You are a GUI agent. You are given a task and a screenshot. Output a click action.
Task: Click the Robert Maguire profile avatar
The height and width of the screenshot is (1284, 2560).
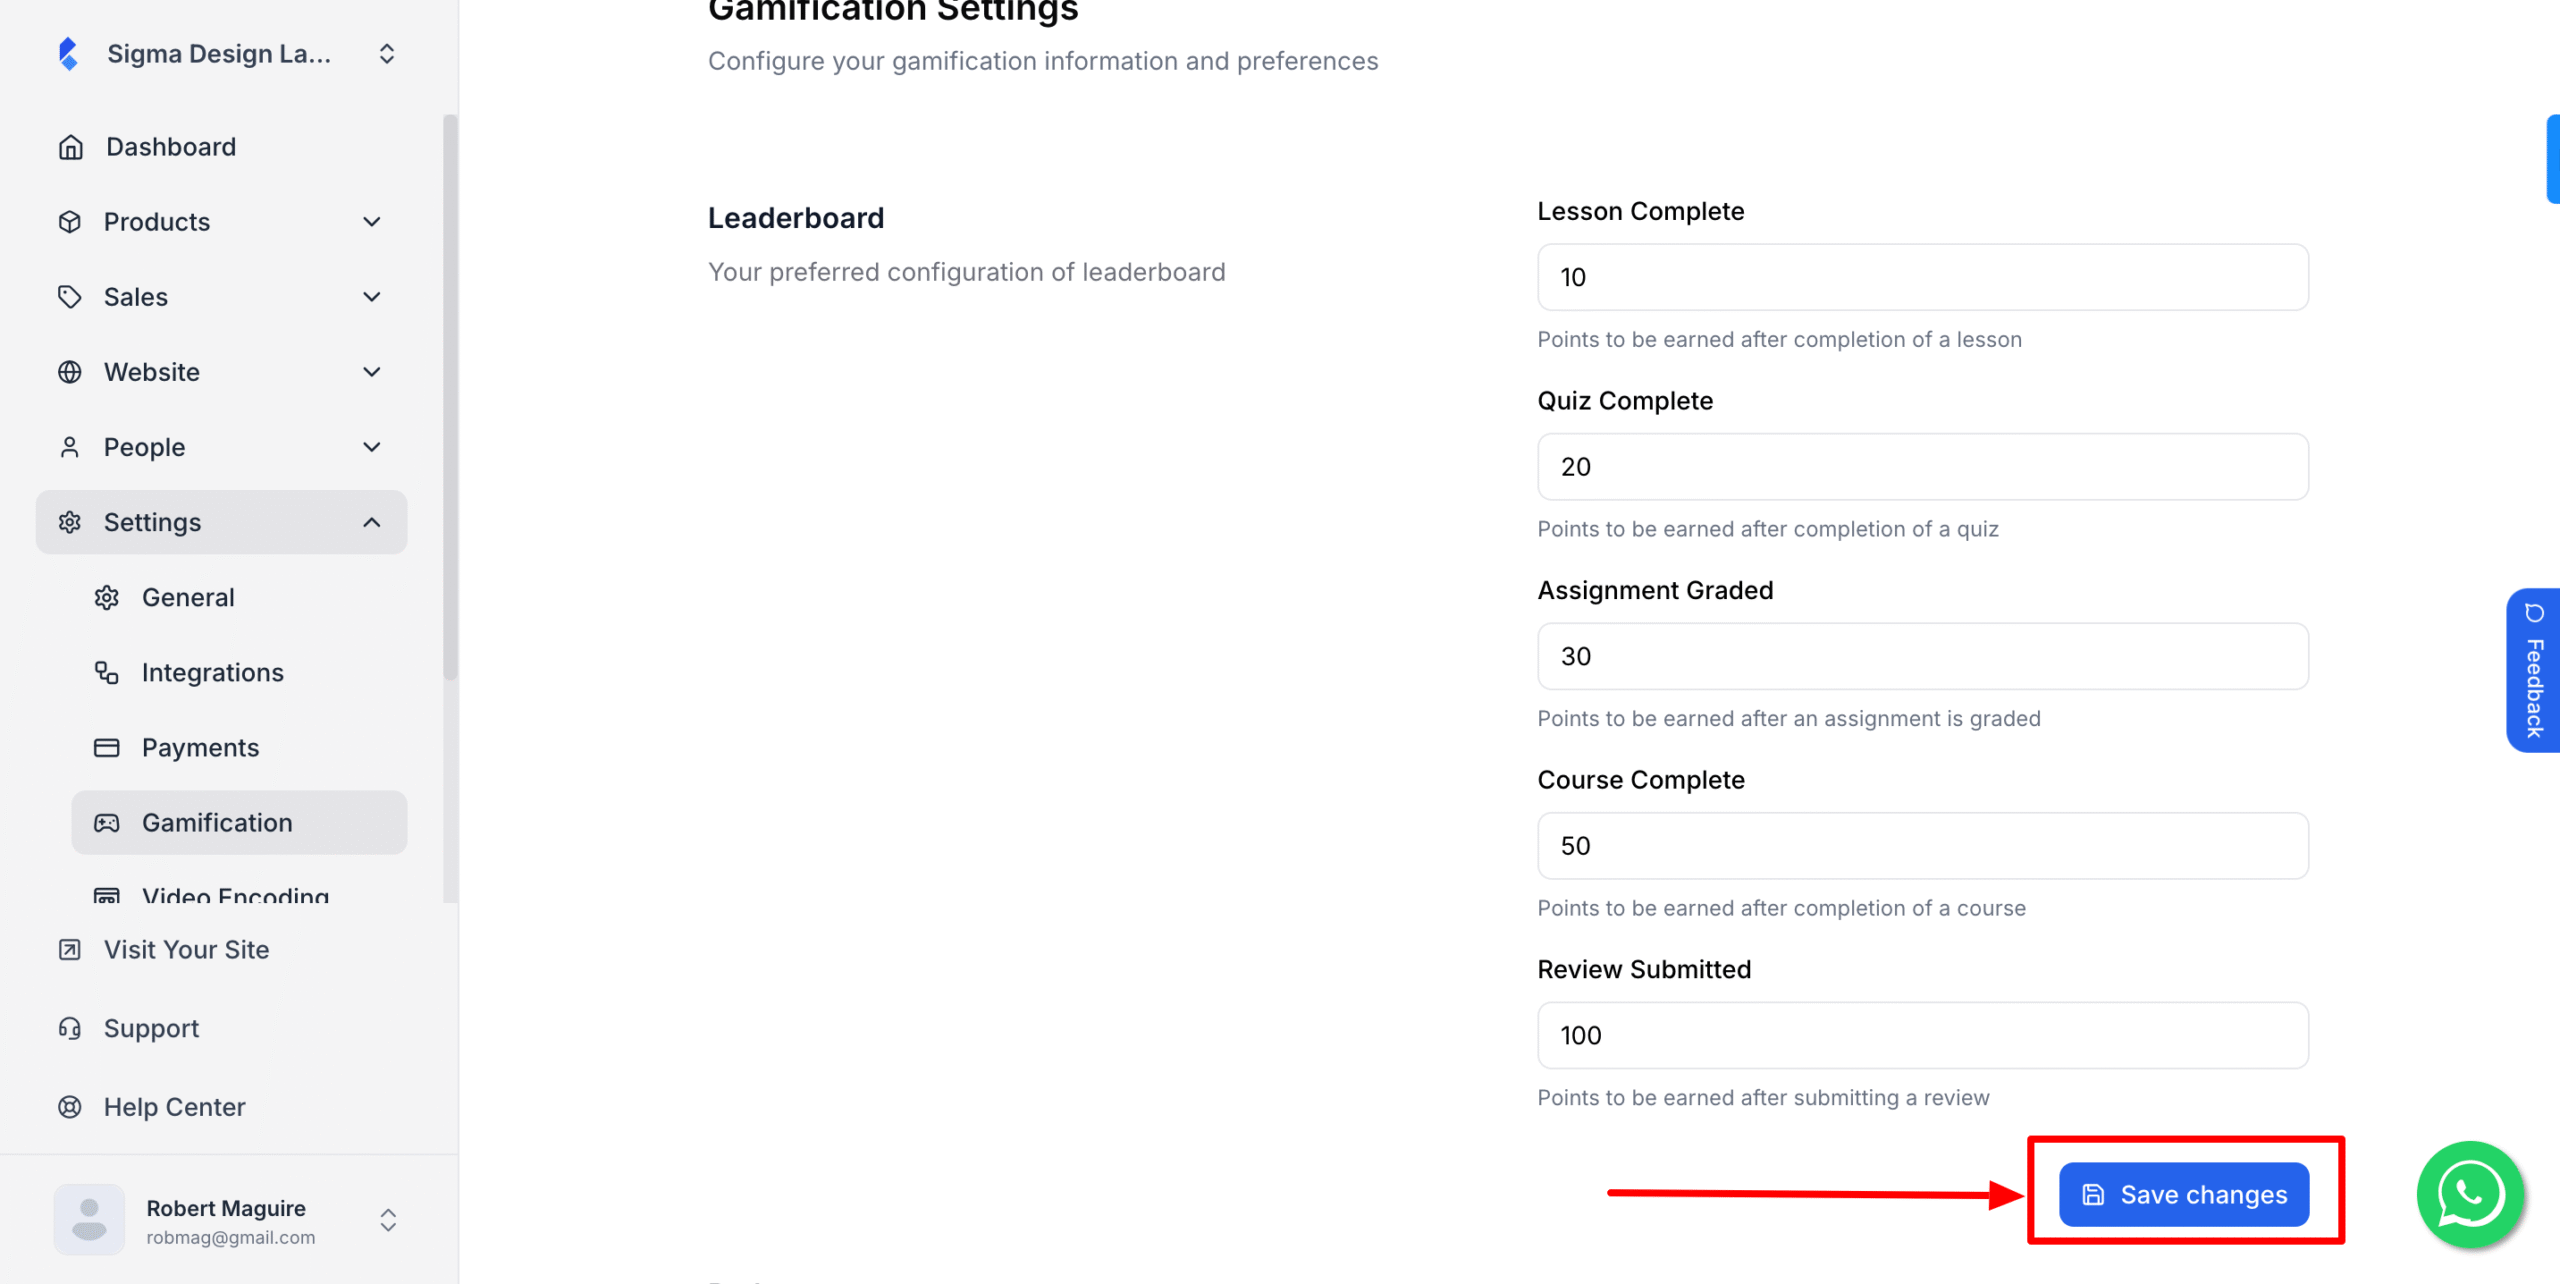[89, 1219]
